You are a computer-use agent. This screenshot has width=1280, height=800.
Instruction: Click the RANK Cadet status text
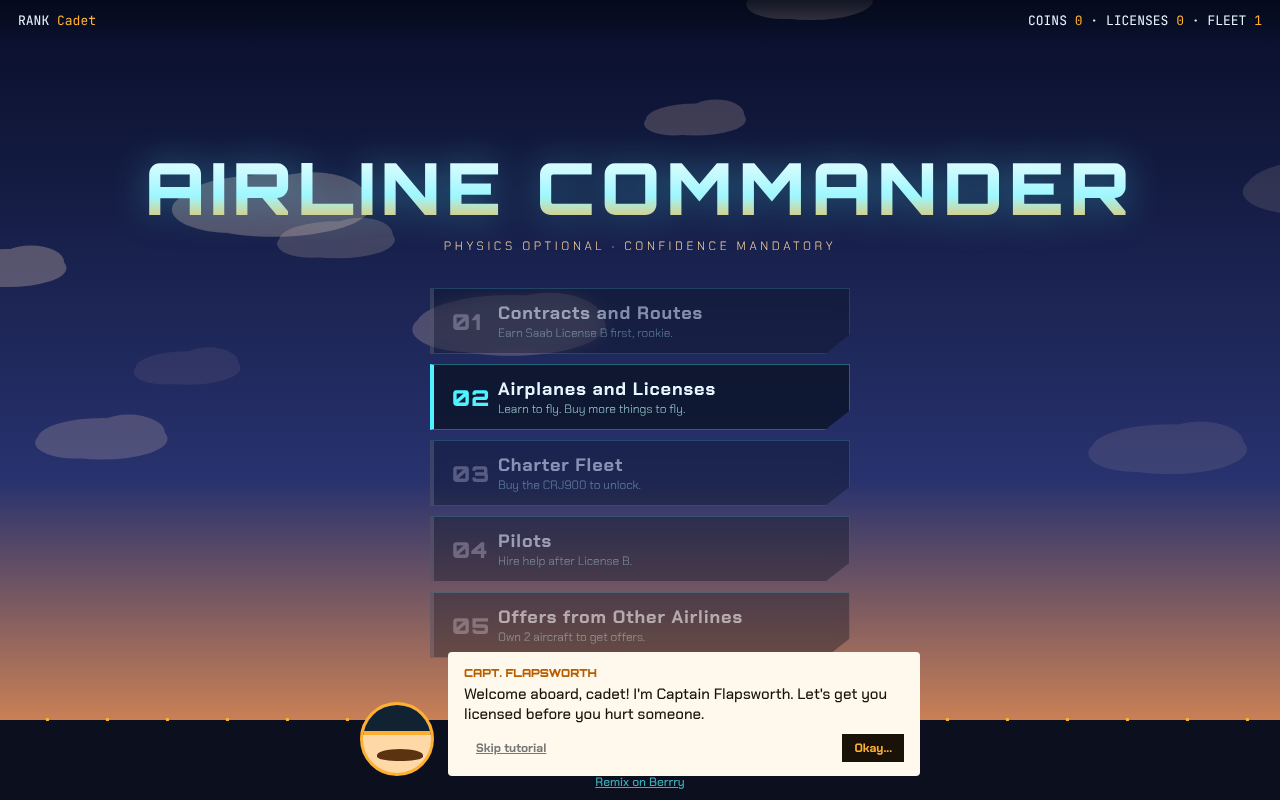tap(57, 20)
